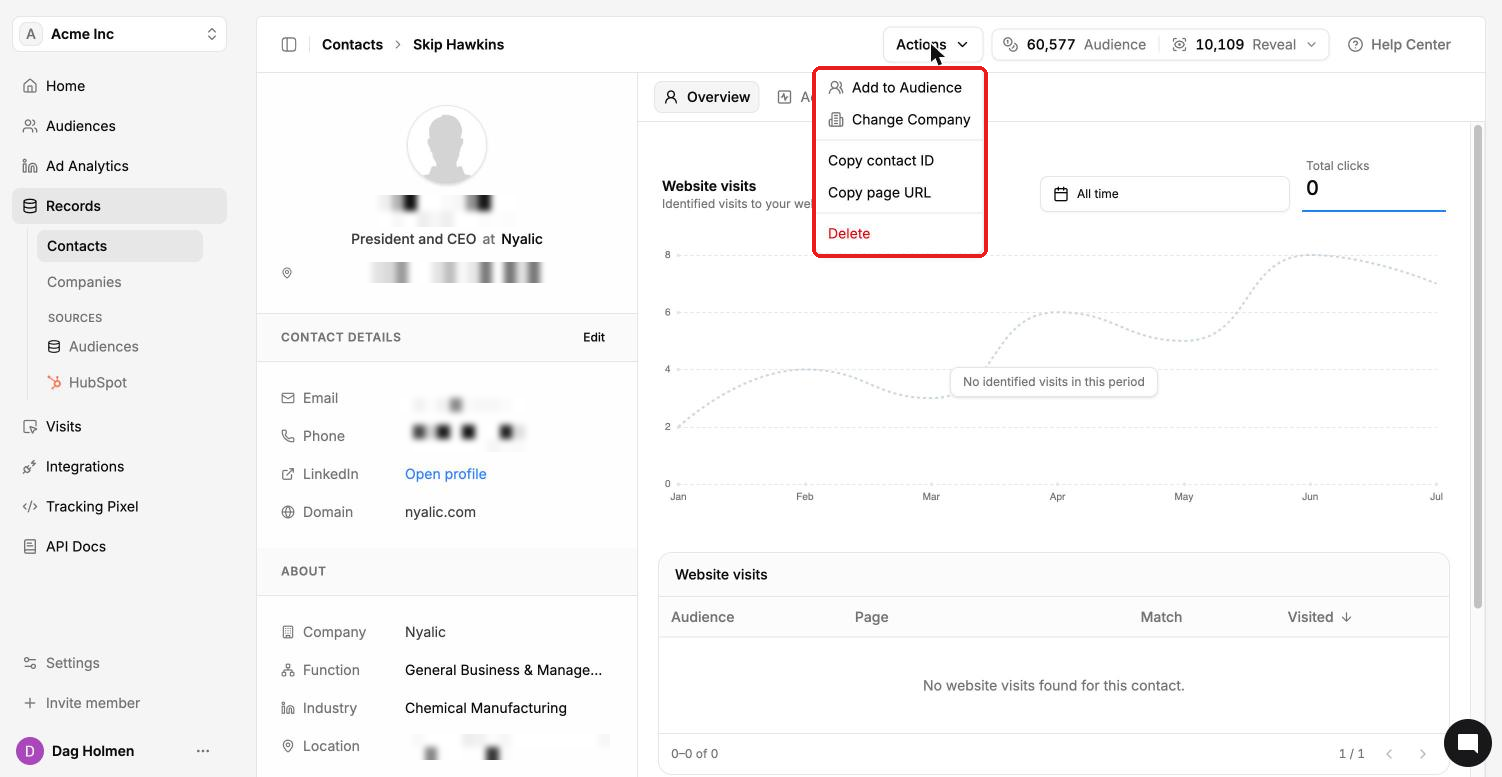
Task: Select Add to Audience menu item
Action: point(900,87)
